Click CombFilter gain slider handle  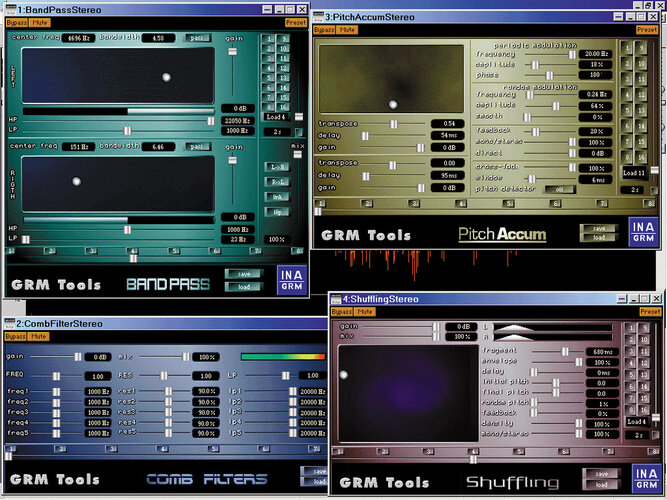(x=78, y=357)
